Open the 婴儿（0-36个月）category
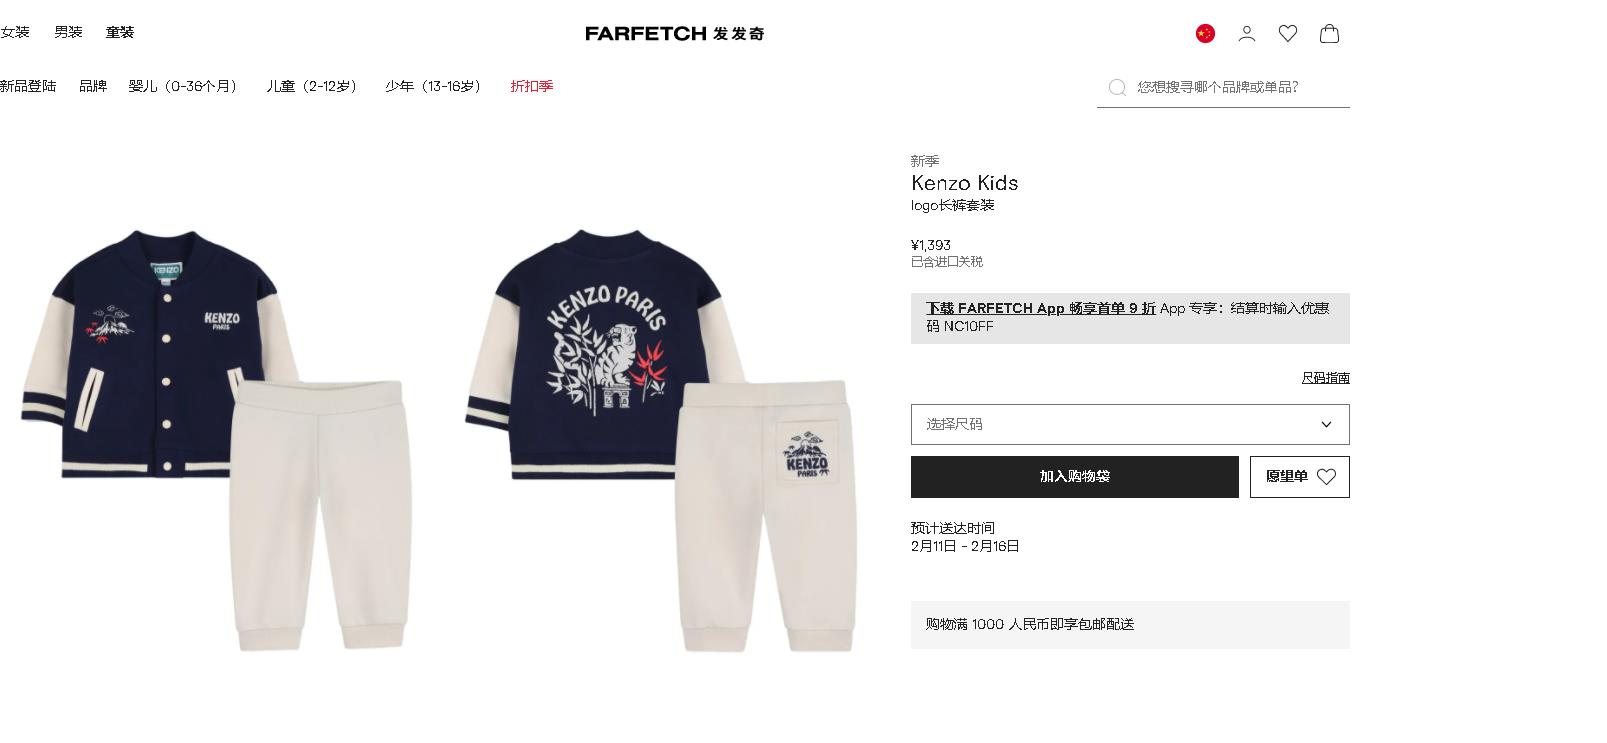The width and height of the screenshot is (1607, 743). coord(186,86)
